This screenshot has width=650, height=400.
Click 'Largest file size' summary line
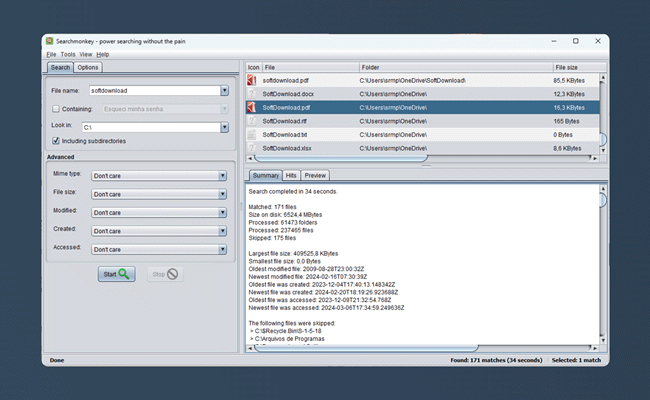click(293, 253)
